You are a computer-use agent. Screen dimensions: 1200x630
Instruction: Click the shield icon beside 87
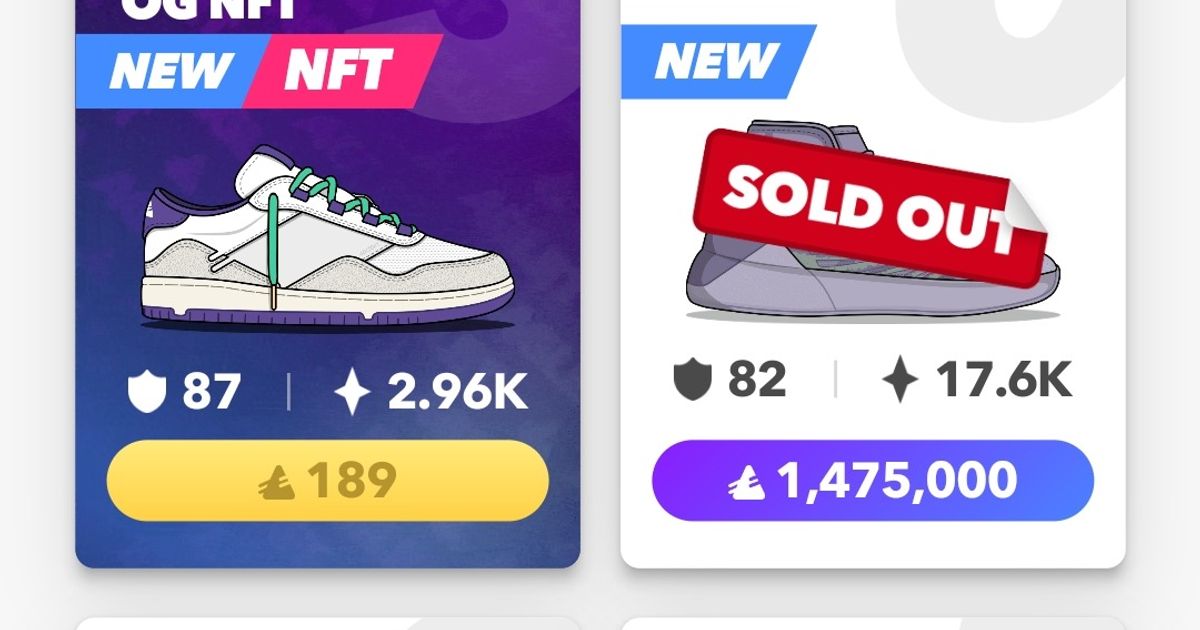point(146,391)
